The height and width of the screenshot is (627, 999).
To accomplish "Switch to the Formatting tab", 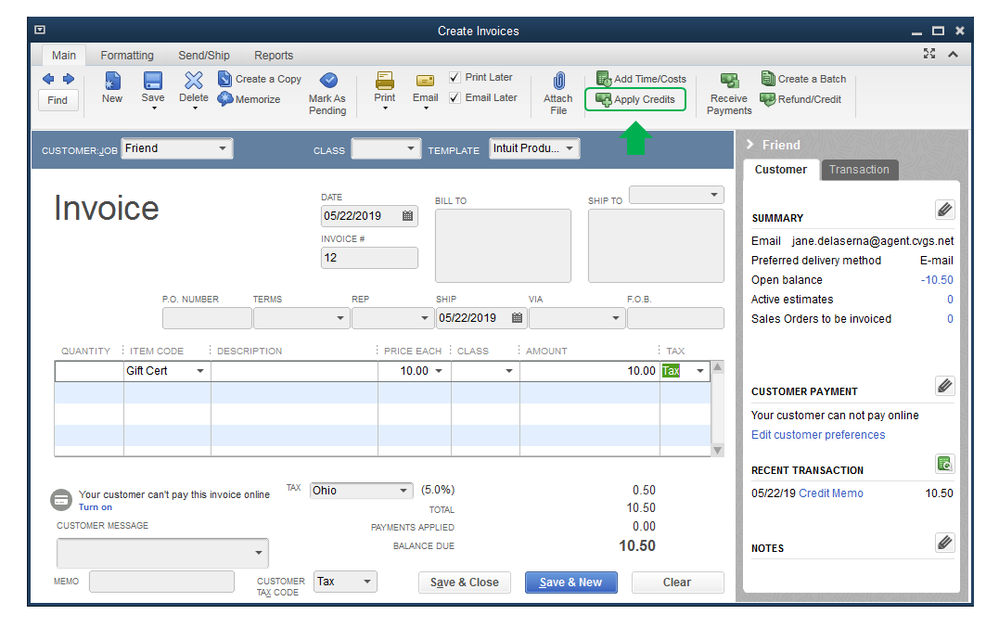I will pyautogui.click(x=127, y=56).
